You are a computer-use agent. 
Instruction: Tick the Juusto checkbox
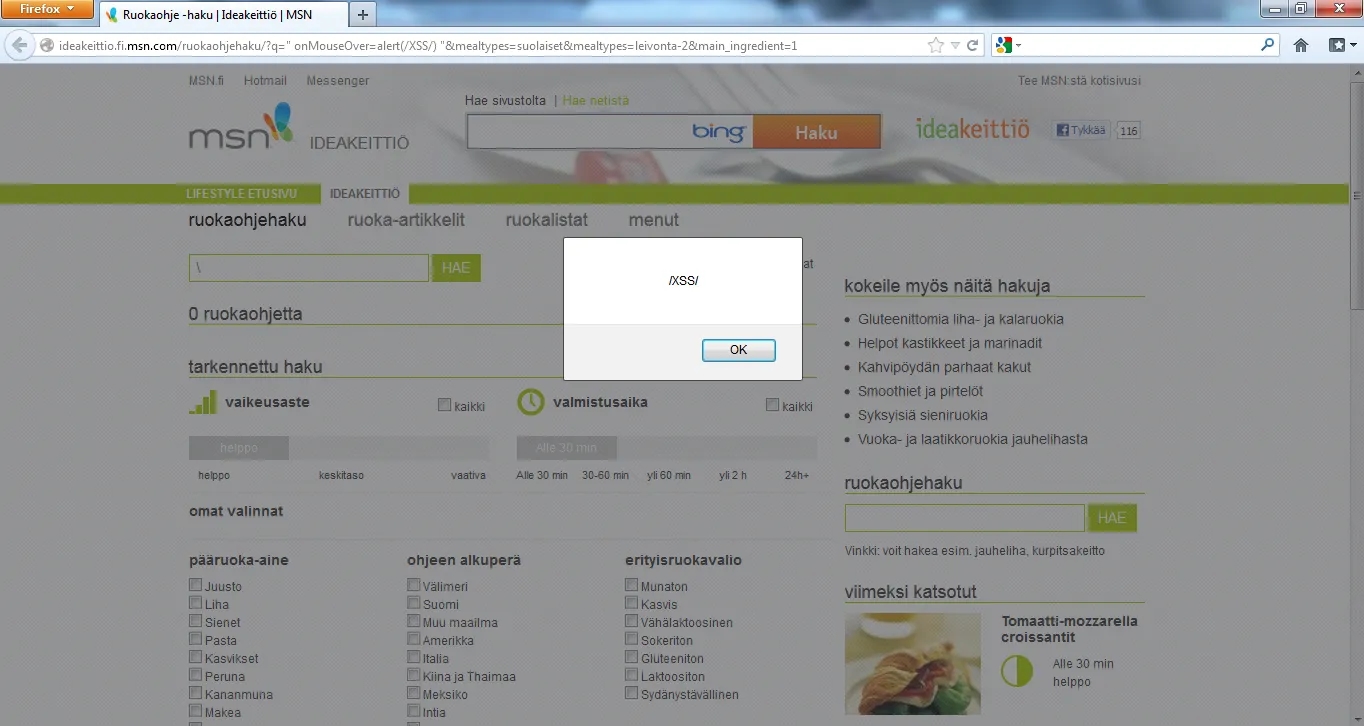[x=195, y=585]
